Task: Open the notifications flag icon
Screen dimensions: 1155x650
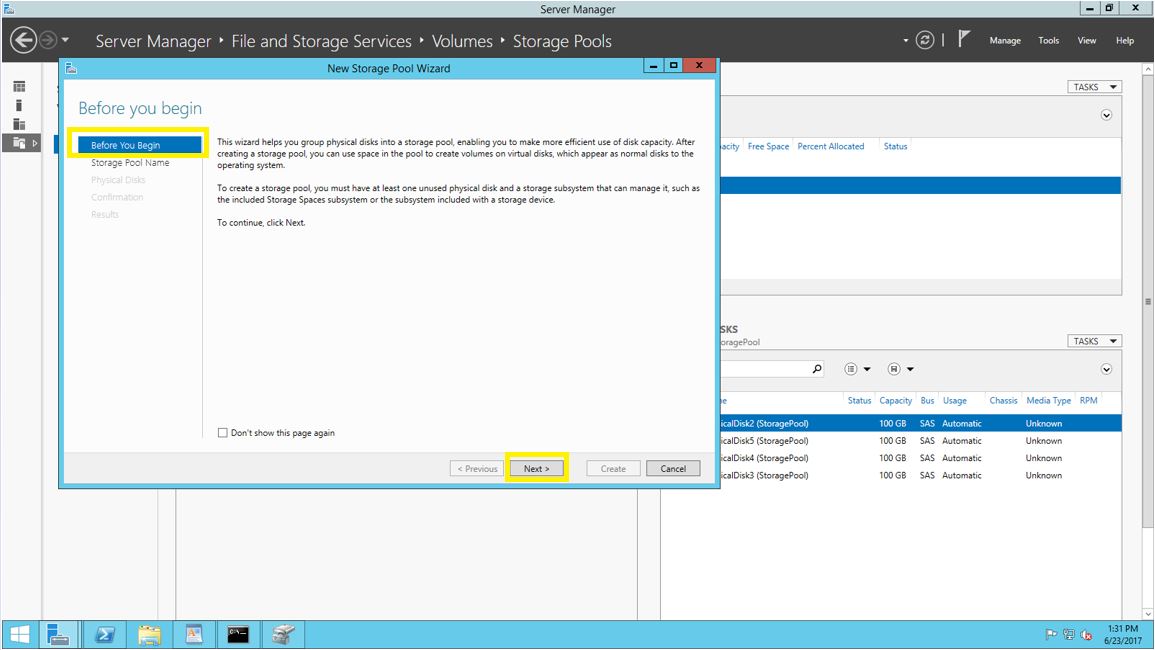Action: [962, 39]
